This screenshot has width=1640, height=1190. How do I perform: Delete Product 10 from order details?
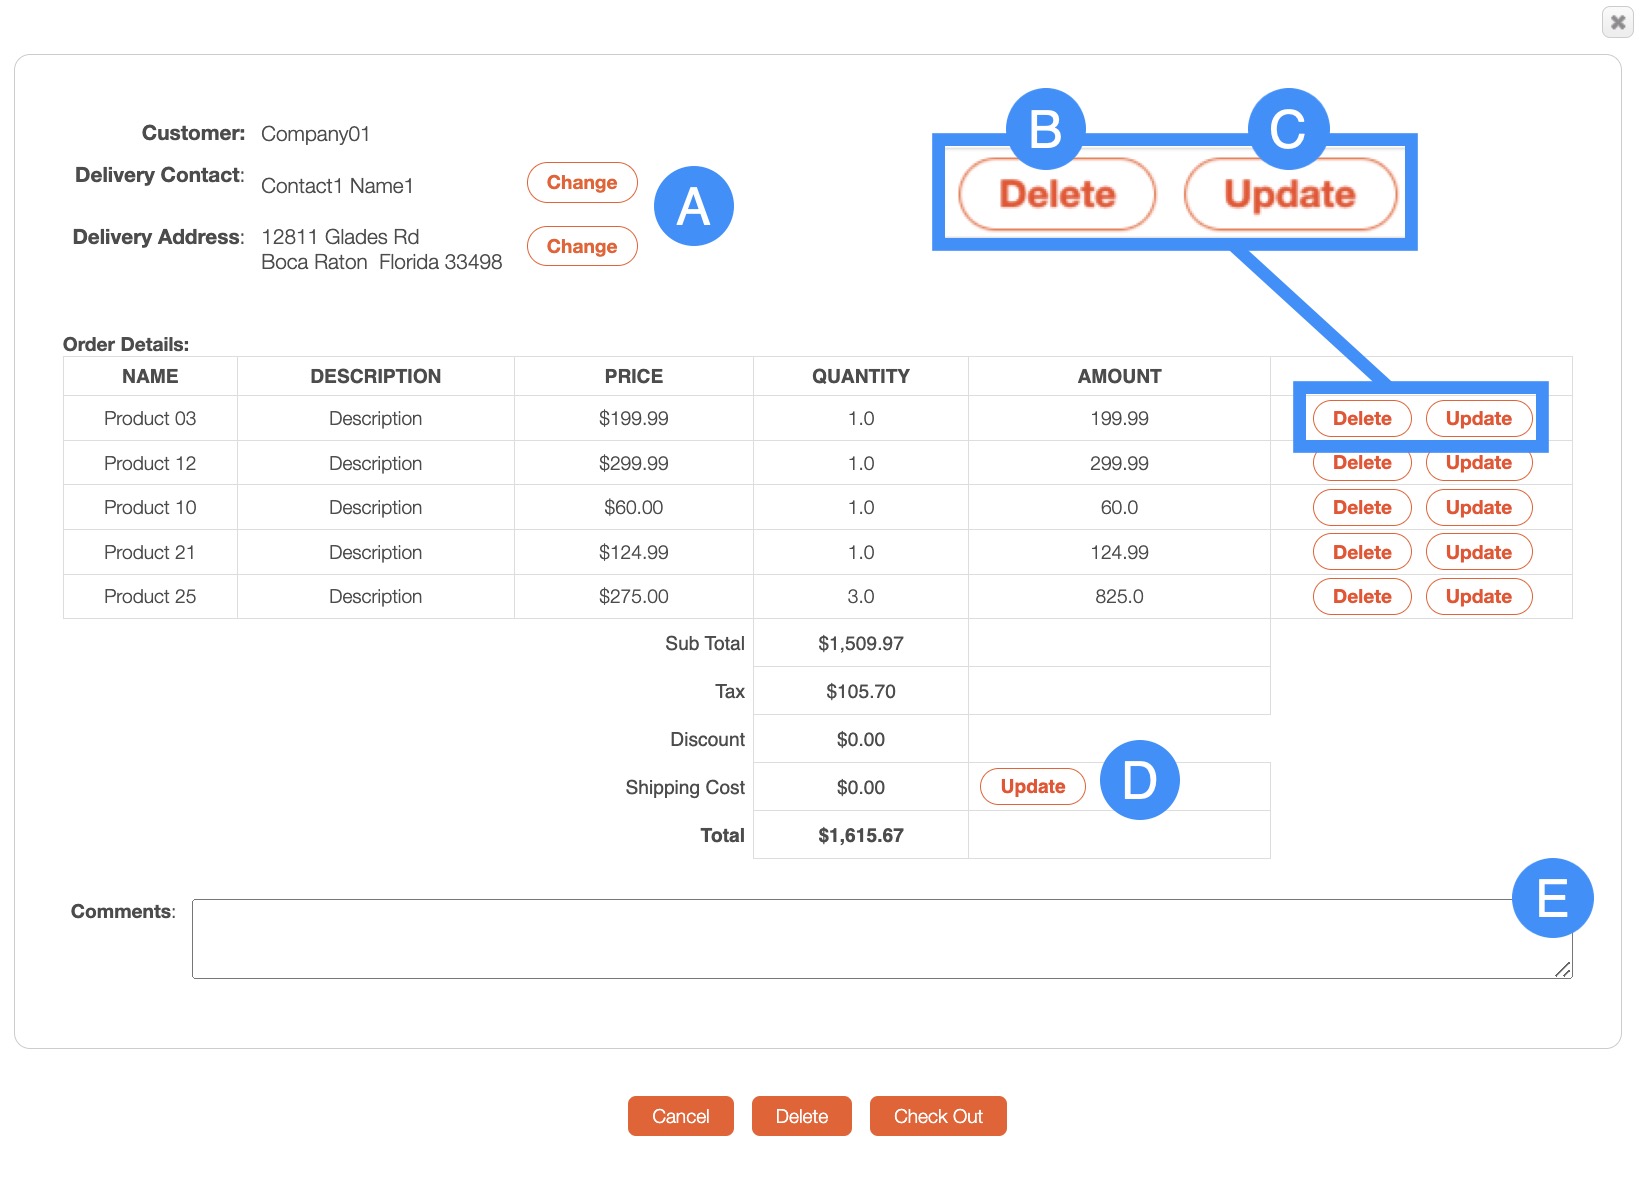point(1361,508)
